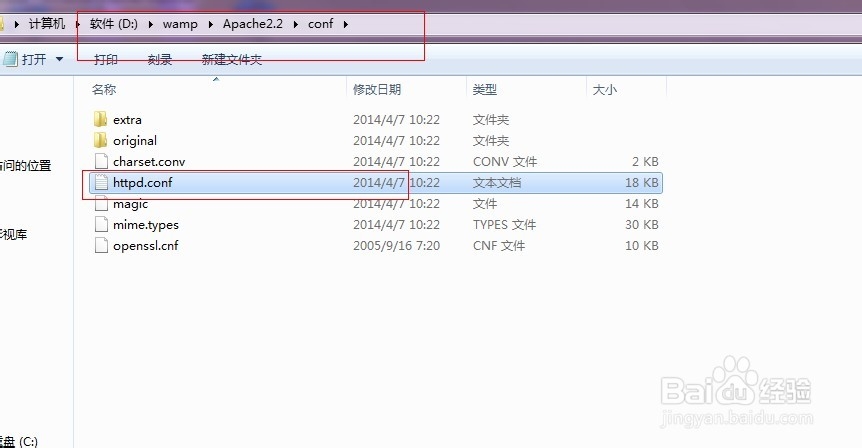862x448 pixels.
Task: Open the extra folder icon
Action: click(x=101, y=119)
